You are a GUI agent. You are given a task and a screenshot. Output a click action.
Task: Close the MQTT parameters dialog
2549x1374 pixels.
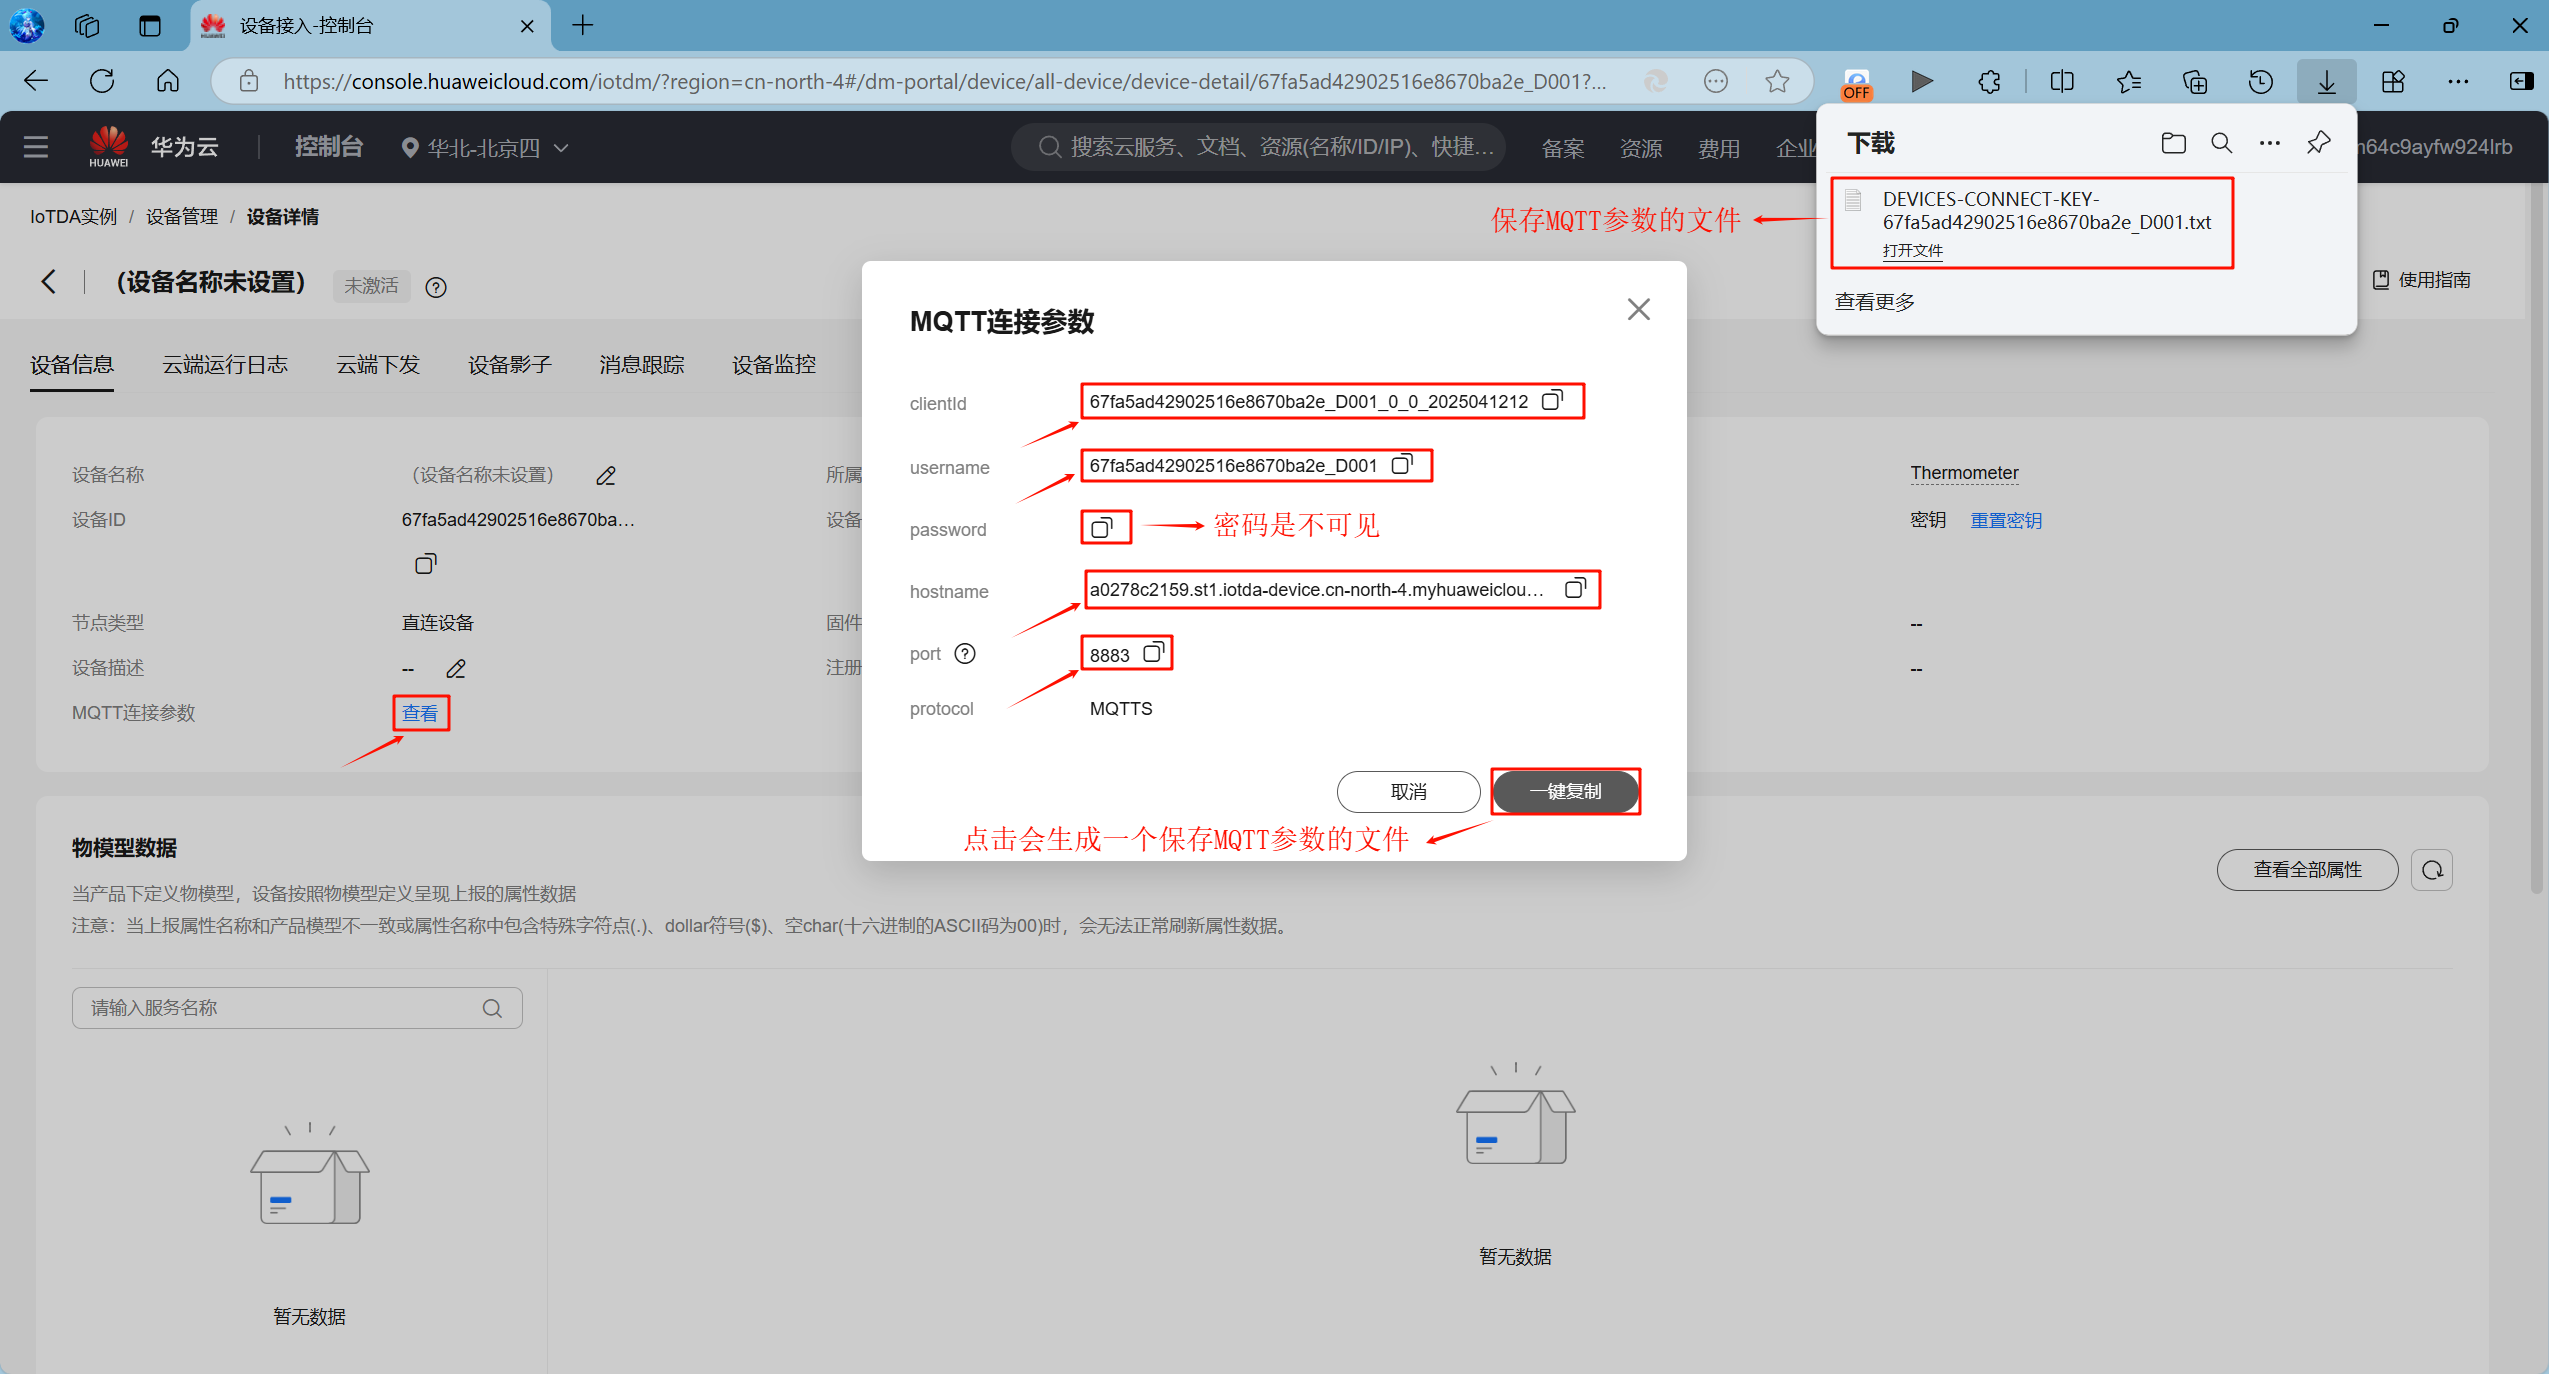pos(1638,310)
